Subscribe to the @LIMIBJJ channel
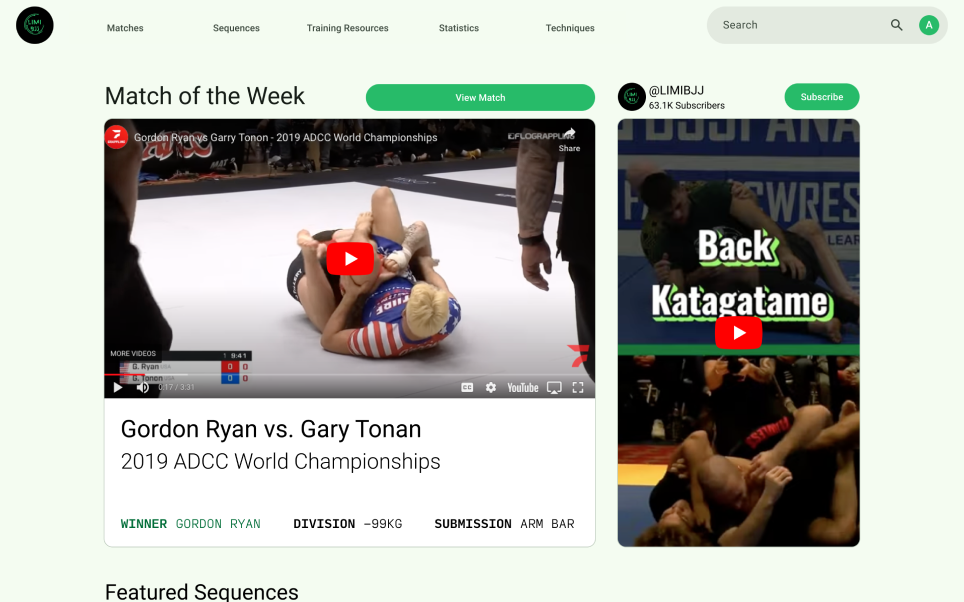 tap(822, 97)
